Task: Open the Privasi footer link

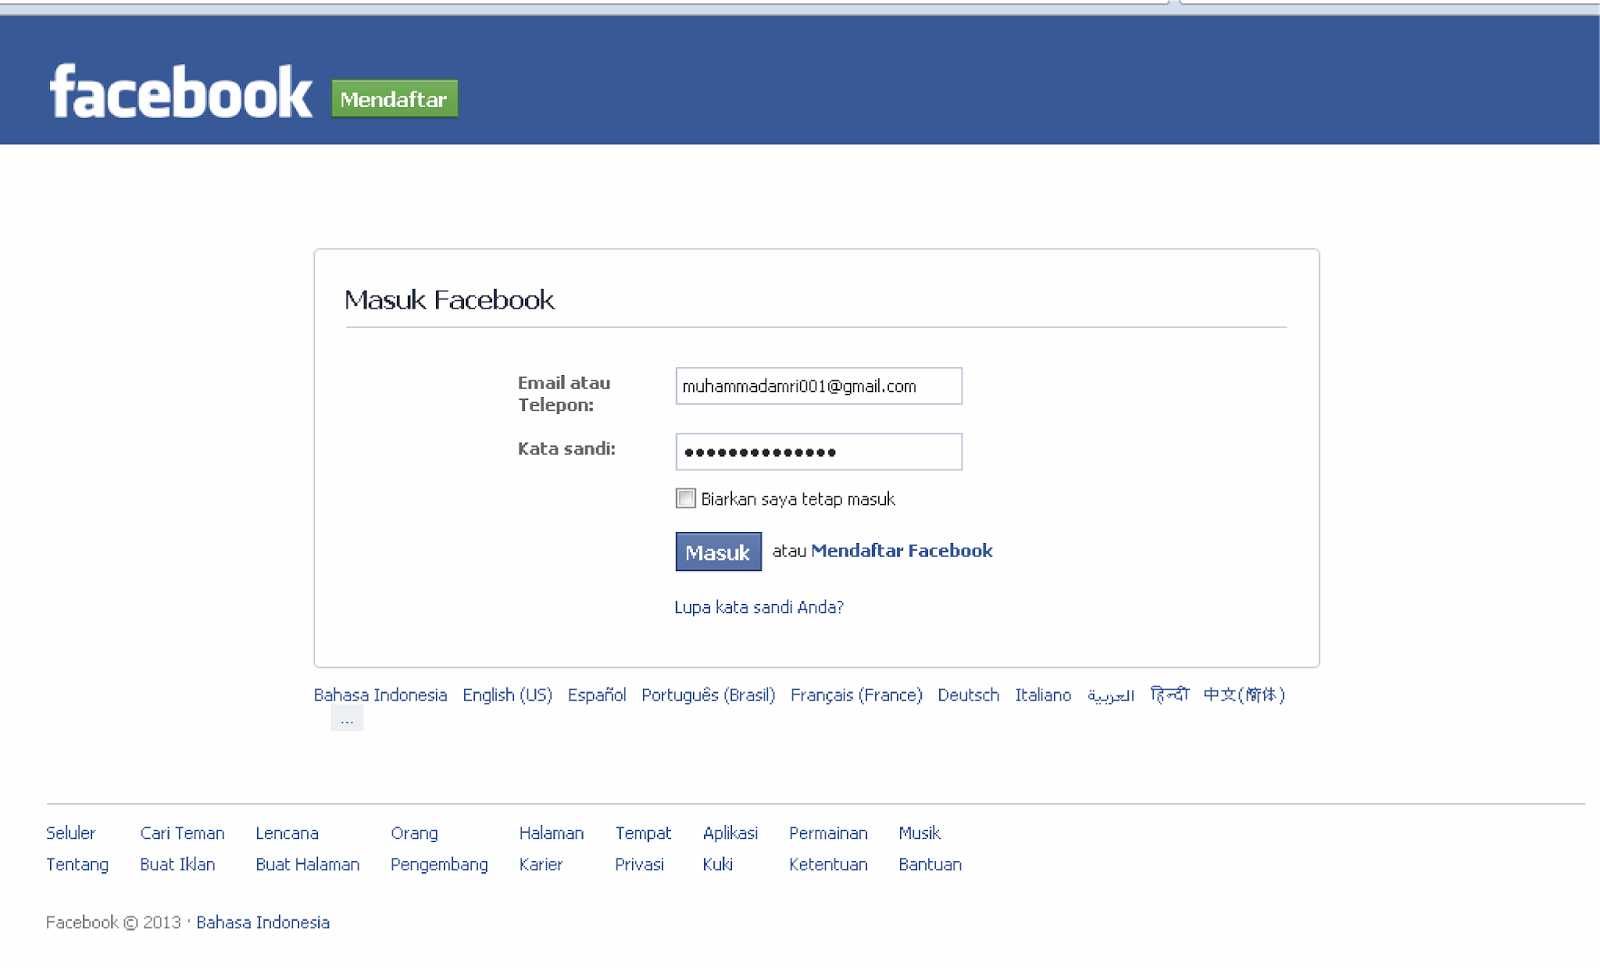Action: 639,864
